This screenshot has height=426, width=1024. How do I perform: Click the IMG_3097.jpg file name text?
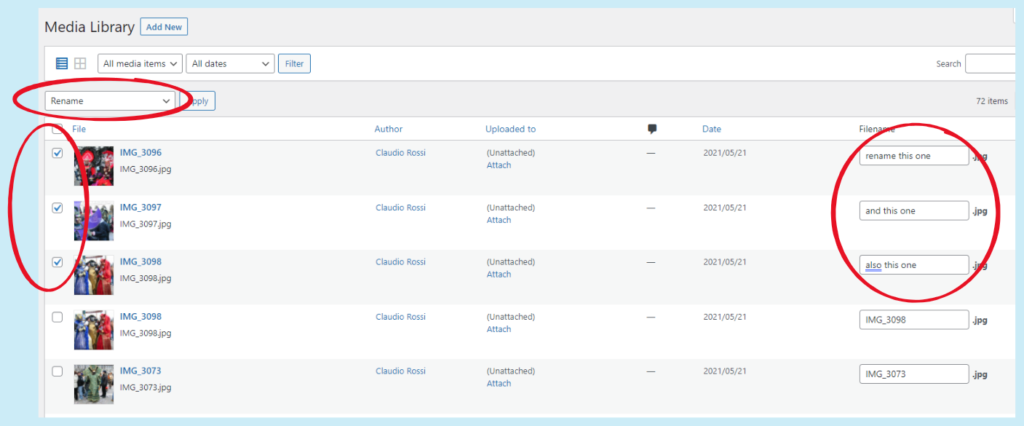pos(146,224)
